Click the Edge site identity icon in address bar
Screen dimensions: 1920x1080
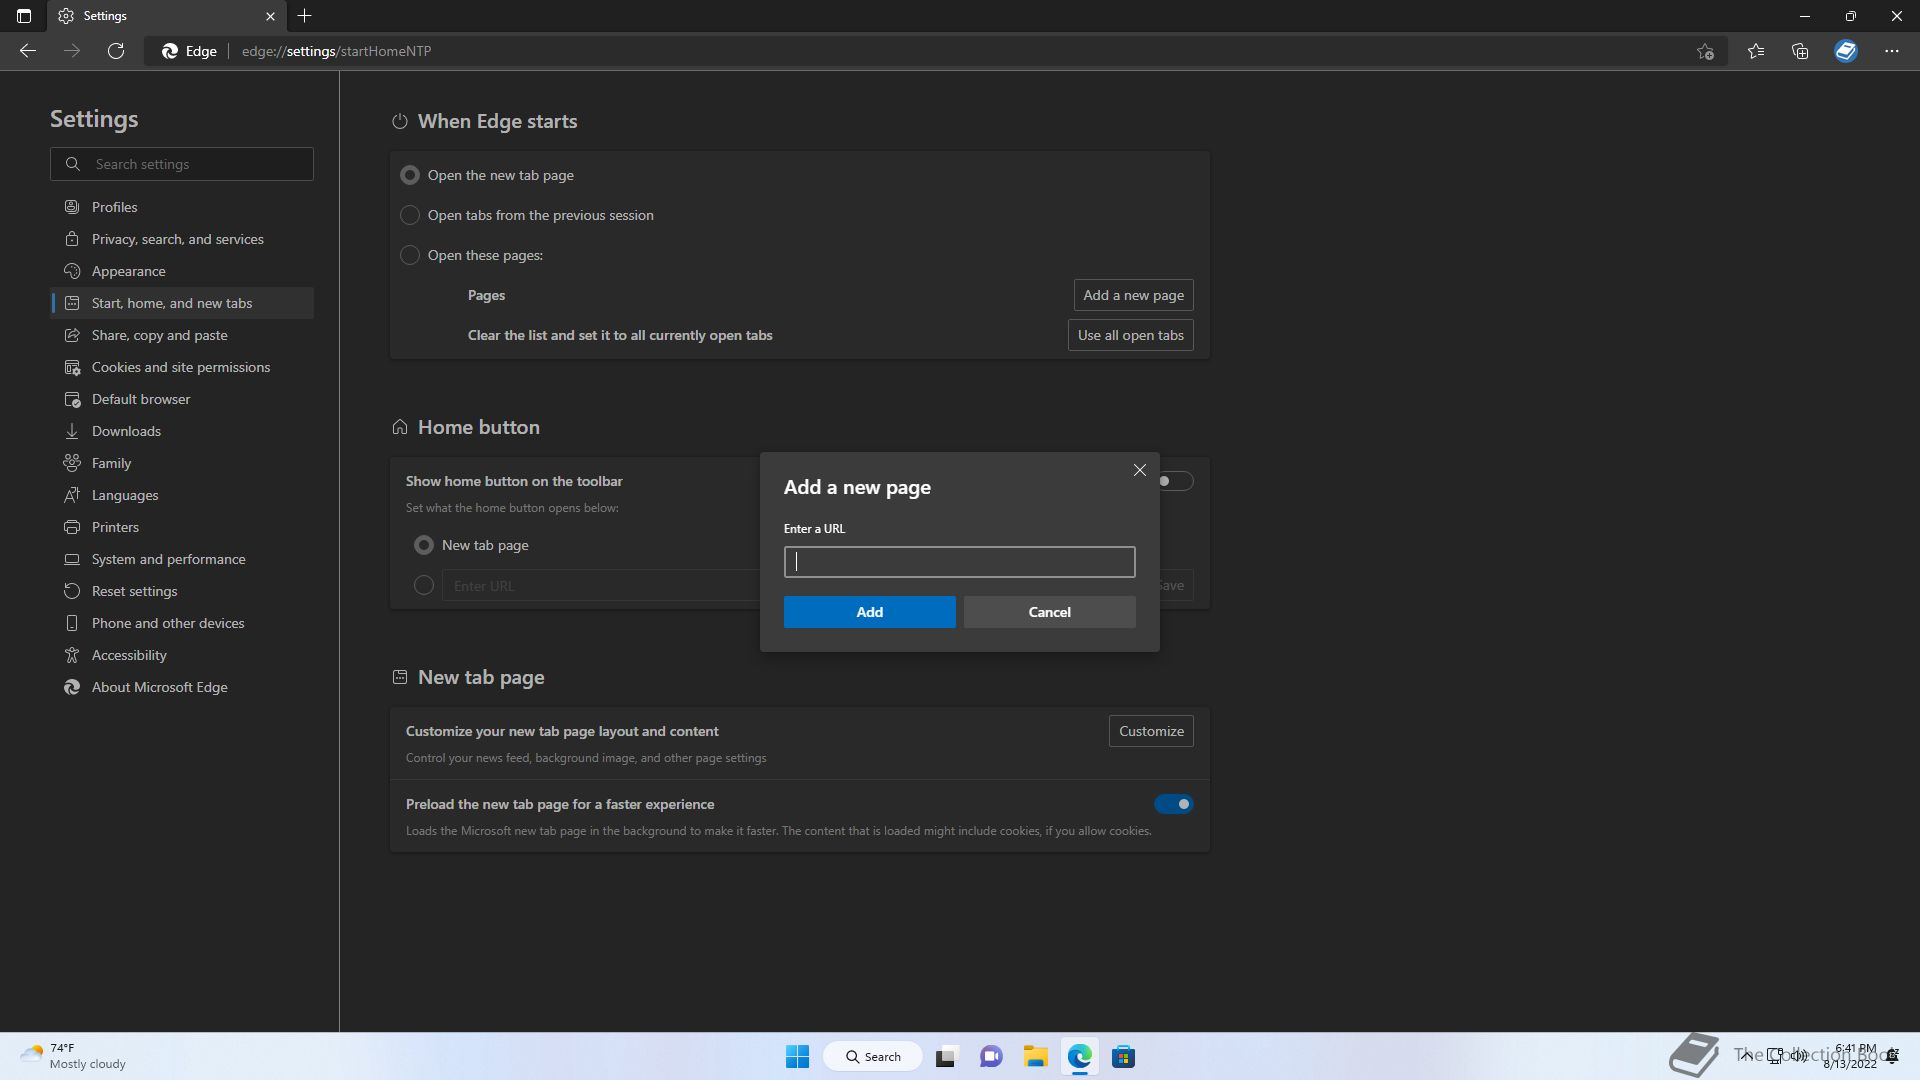point(189,51)
